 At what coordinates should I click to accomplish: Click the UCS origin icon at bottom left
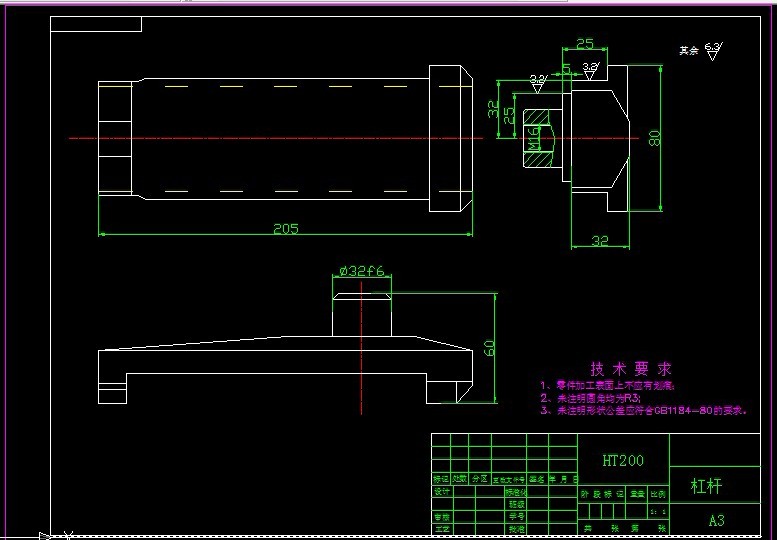pos(56,535)
